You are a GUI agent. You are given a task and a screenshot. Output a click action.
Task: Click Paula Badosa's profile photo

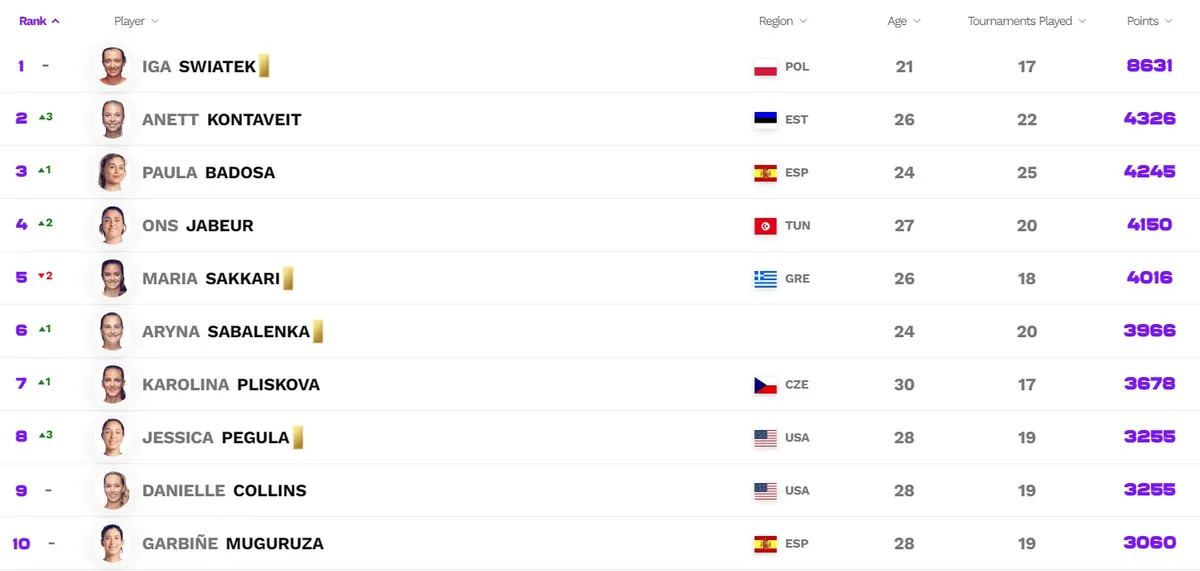[x=112, y=173]
